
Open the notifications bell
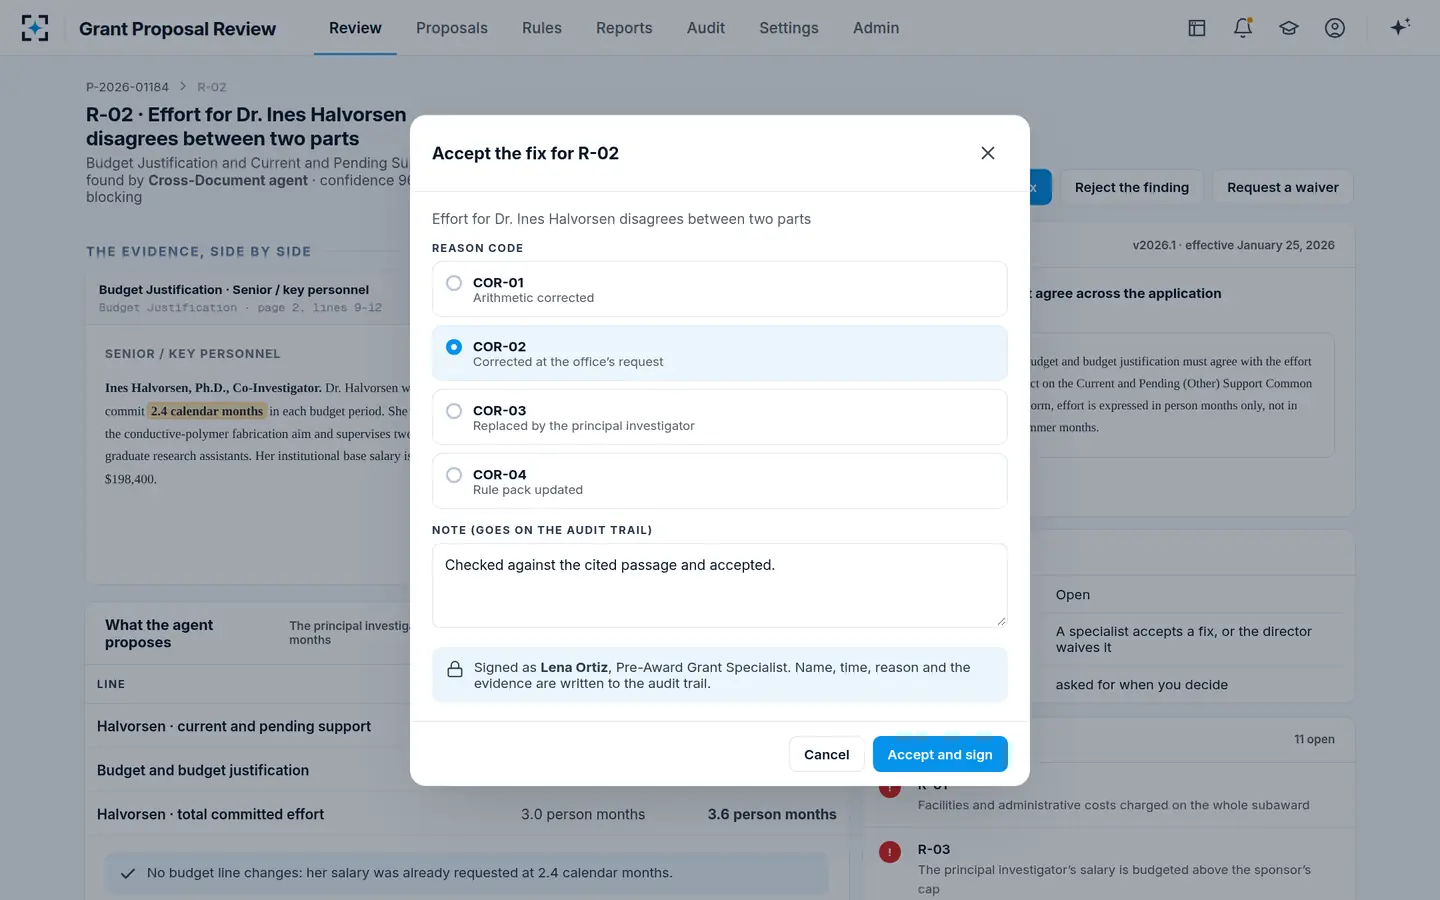pyautogui.click(x=1243, y=28)
